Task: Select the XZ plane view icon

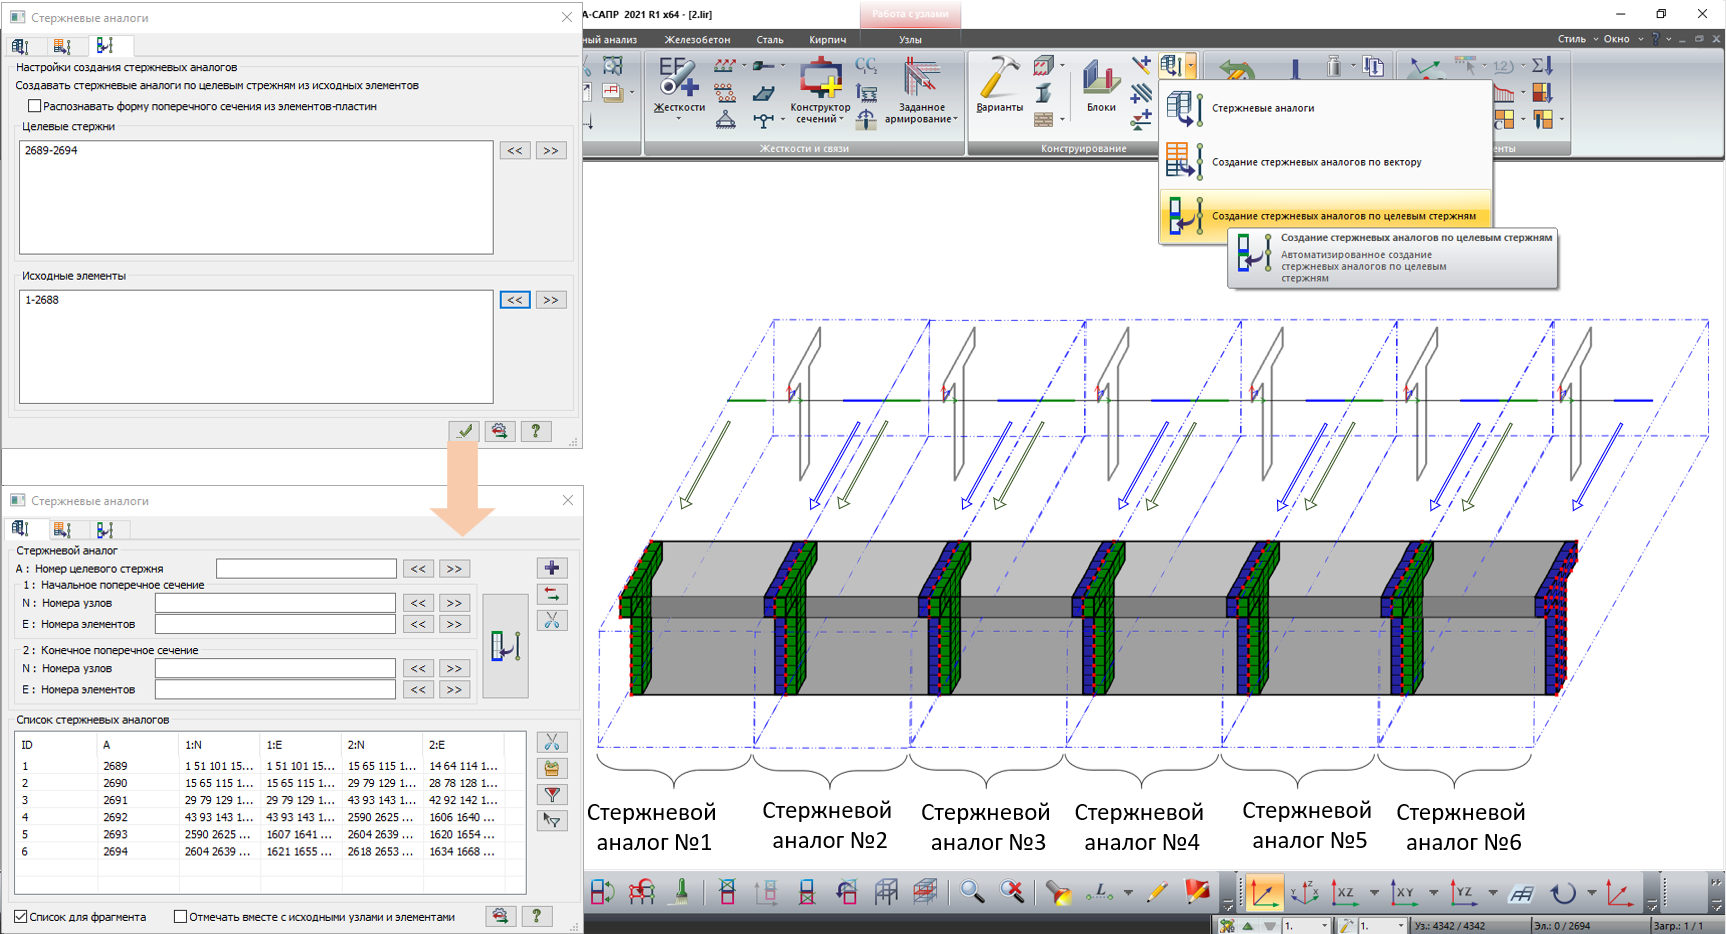Action: (1344, 892)
